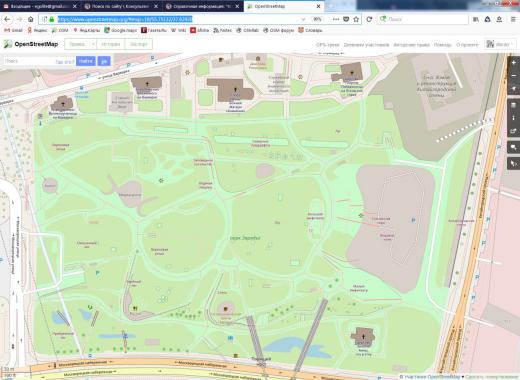Zoom in on the map
Image resolution: width=520 pixels, height=380 pixels.
click(x=514, y=63)
